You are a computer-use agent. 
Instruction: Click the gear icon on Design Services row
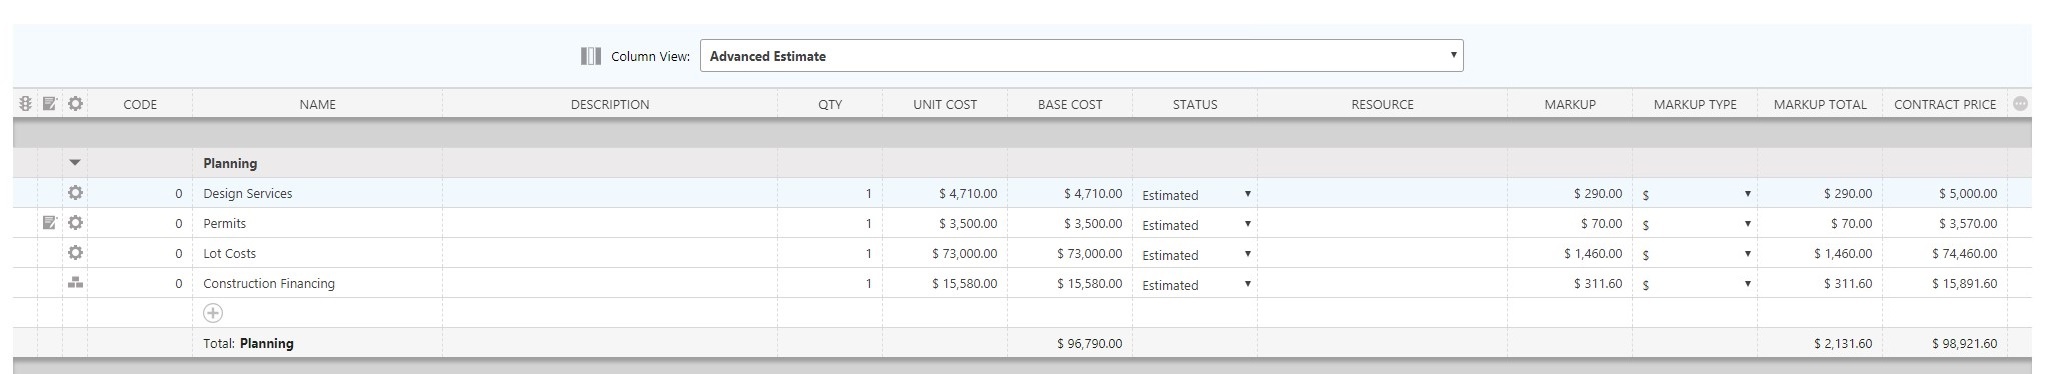75,193
